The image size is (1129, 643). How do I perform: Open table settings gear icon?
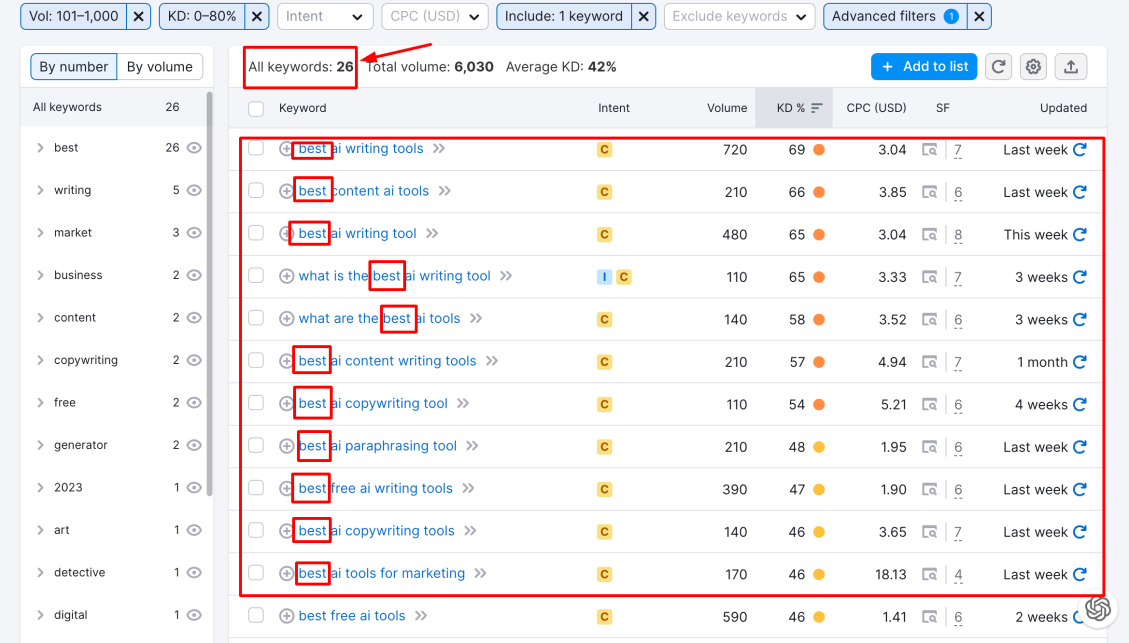pos(1034,67)
